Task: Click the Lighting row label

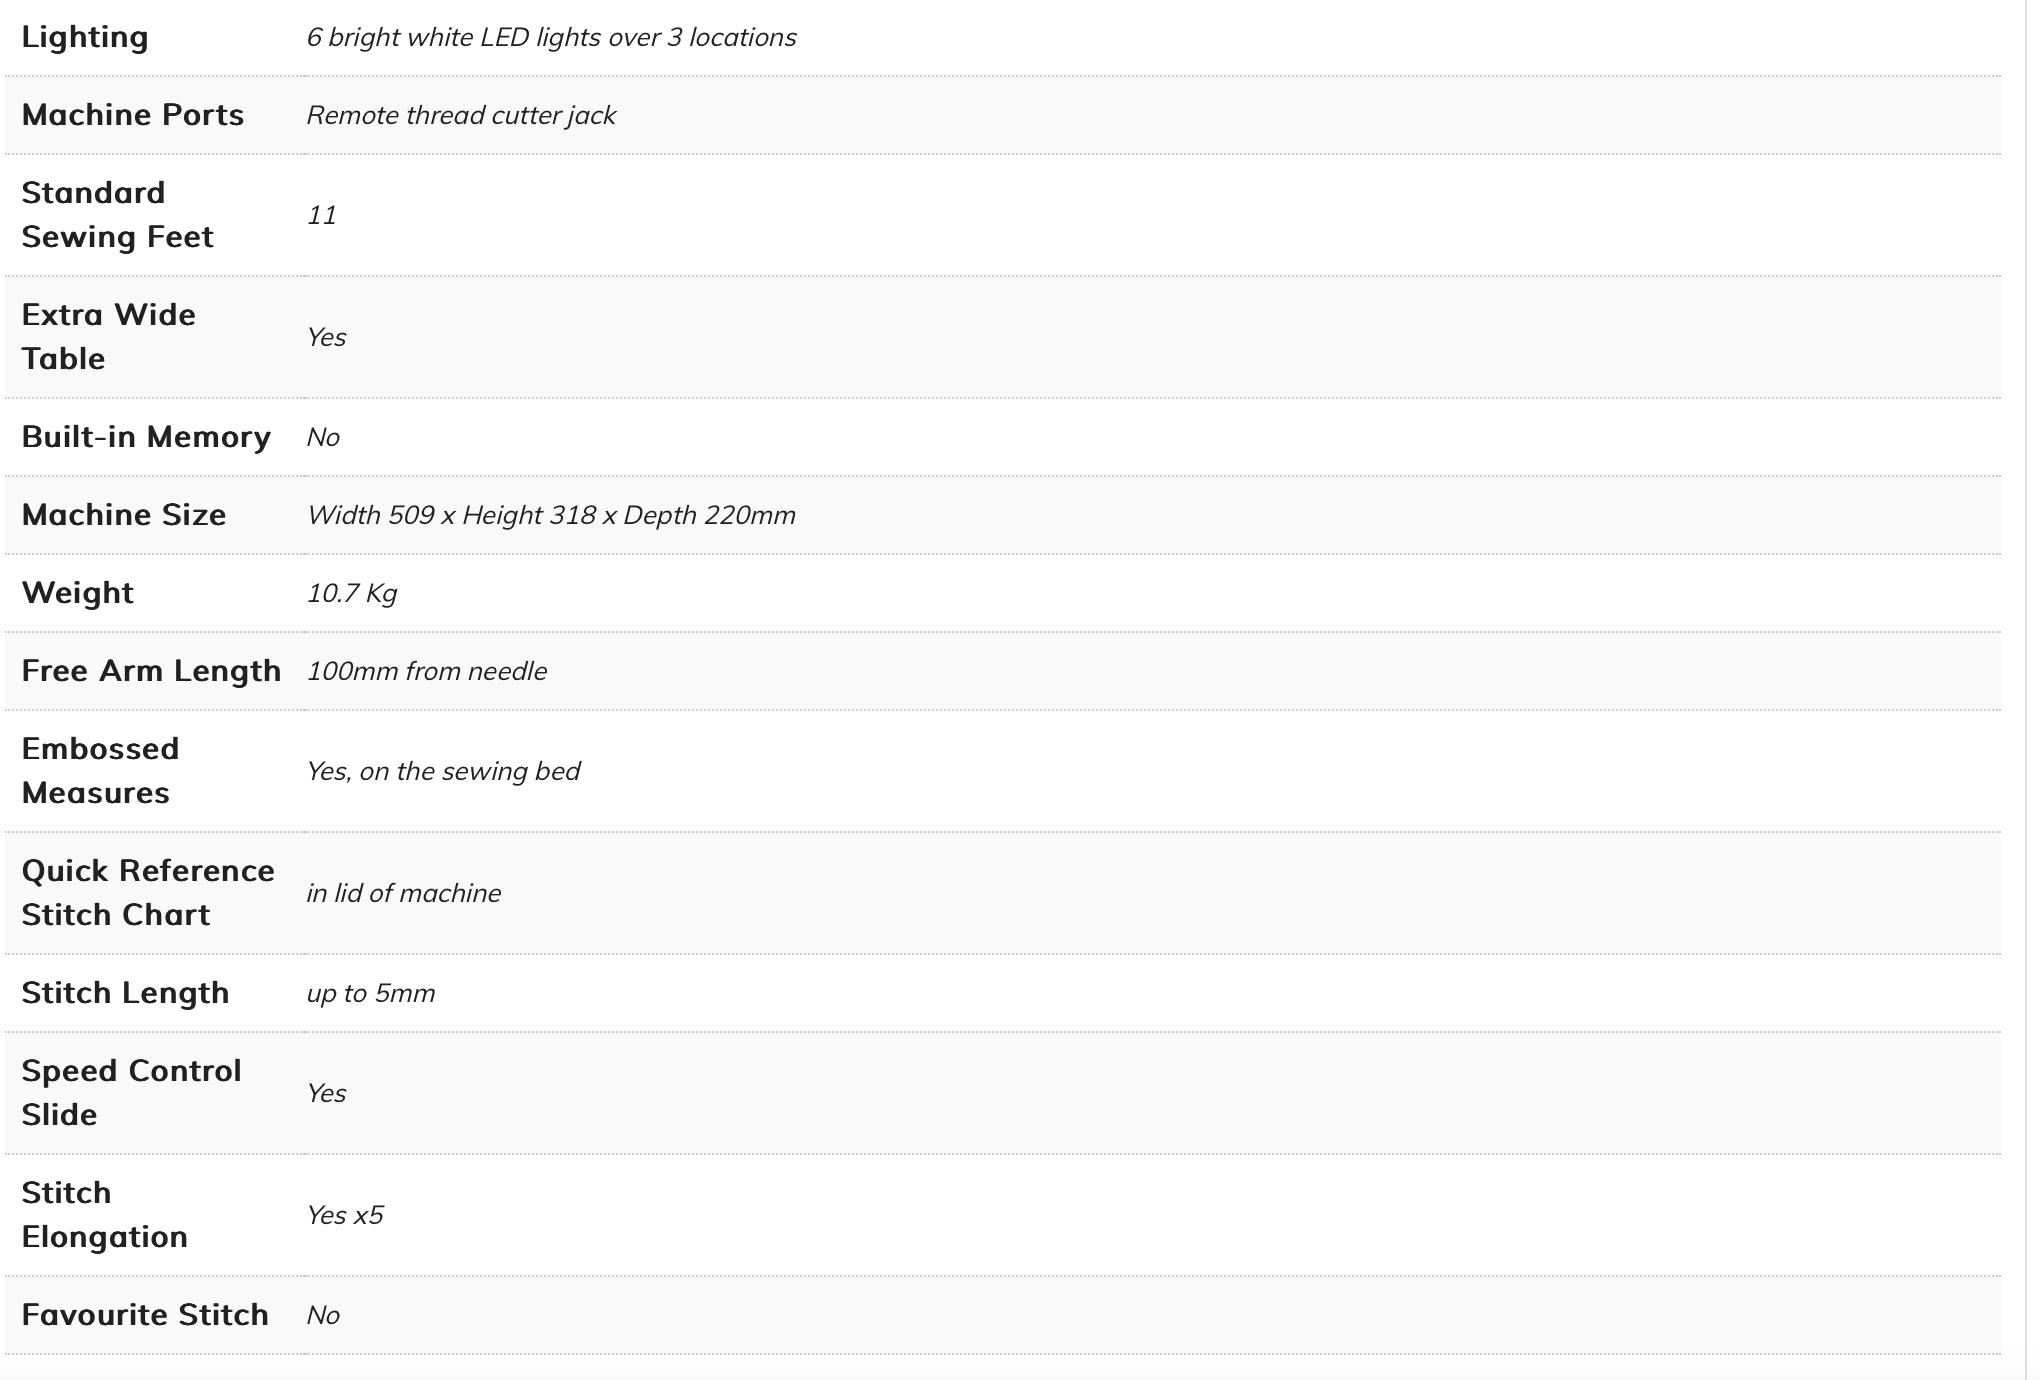Action: [85, 37]
